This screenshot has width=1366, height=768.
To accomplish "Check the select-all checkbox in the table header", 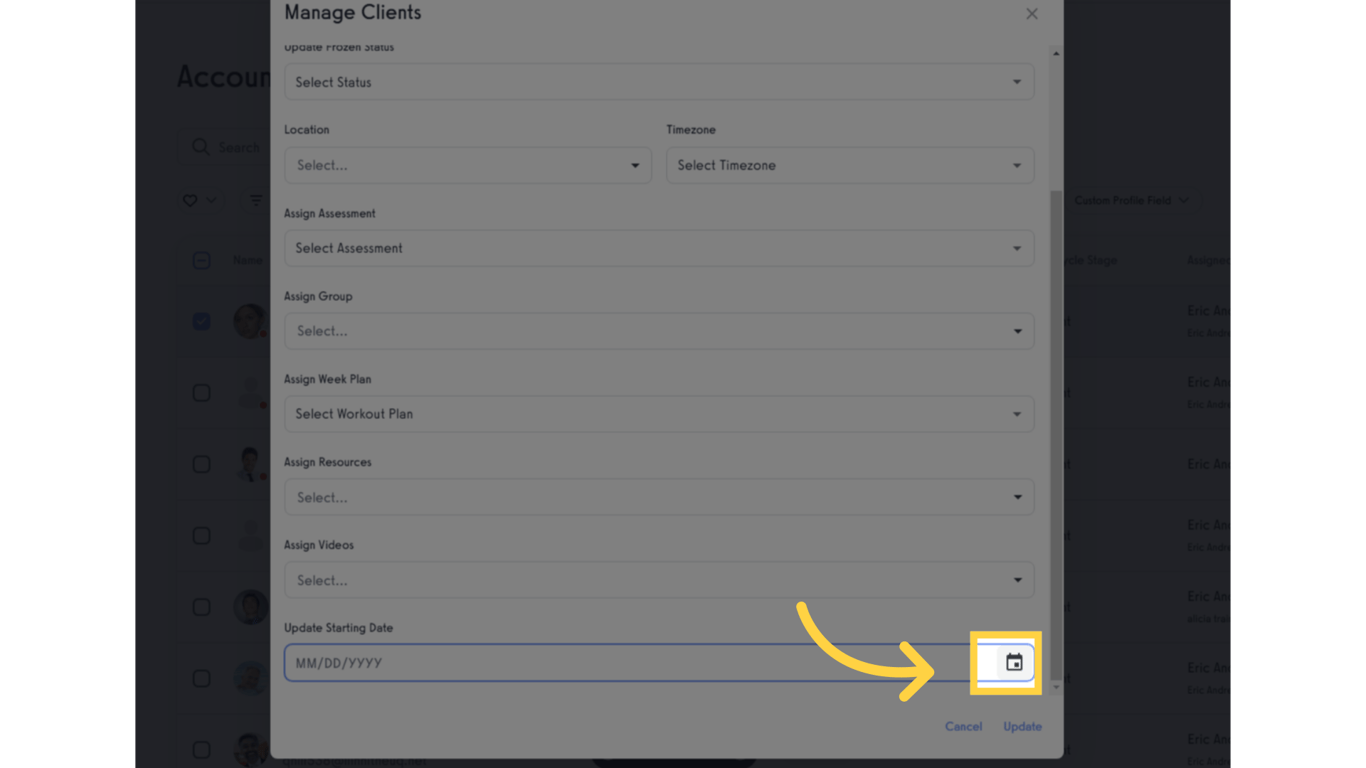I will (x=201, y=260).
